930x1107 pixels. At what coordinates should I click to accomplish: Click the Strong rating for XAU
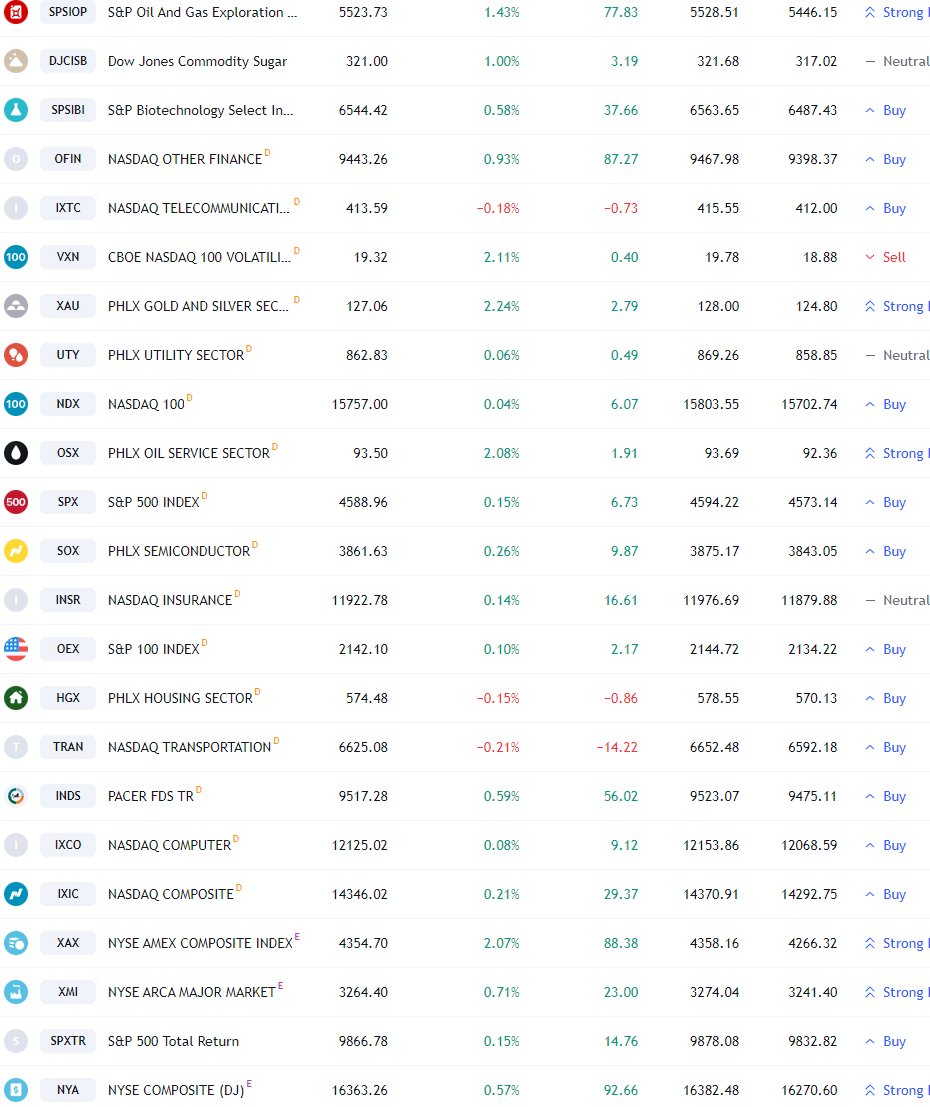click(x=897, y=306)
